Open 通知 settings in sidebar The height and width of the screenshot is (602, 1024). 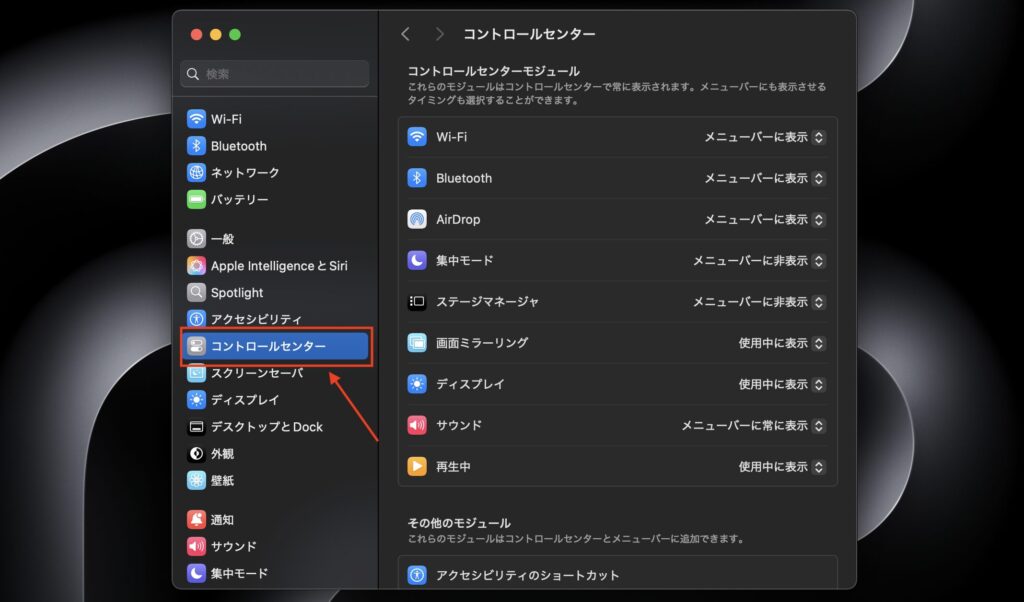[276, 520]
